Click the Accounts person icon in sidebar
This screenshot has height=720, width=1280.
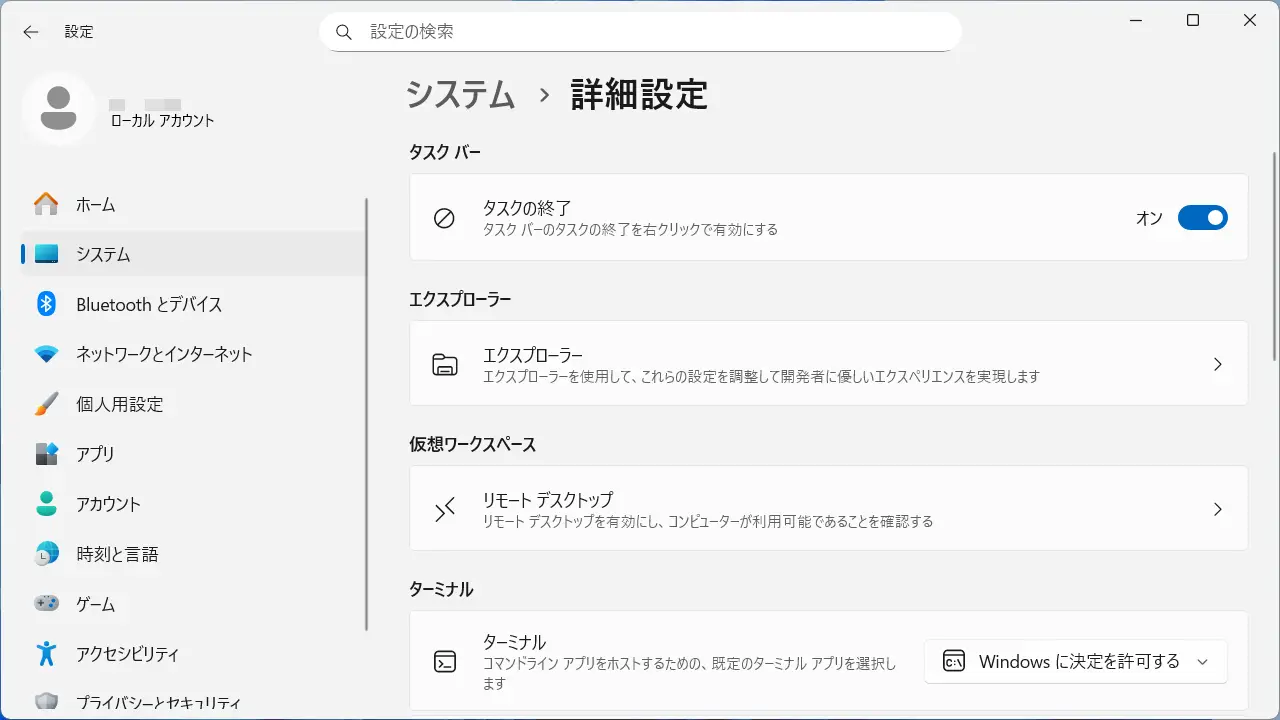click(46, 504)
